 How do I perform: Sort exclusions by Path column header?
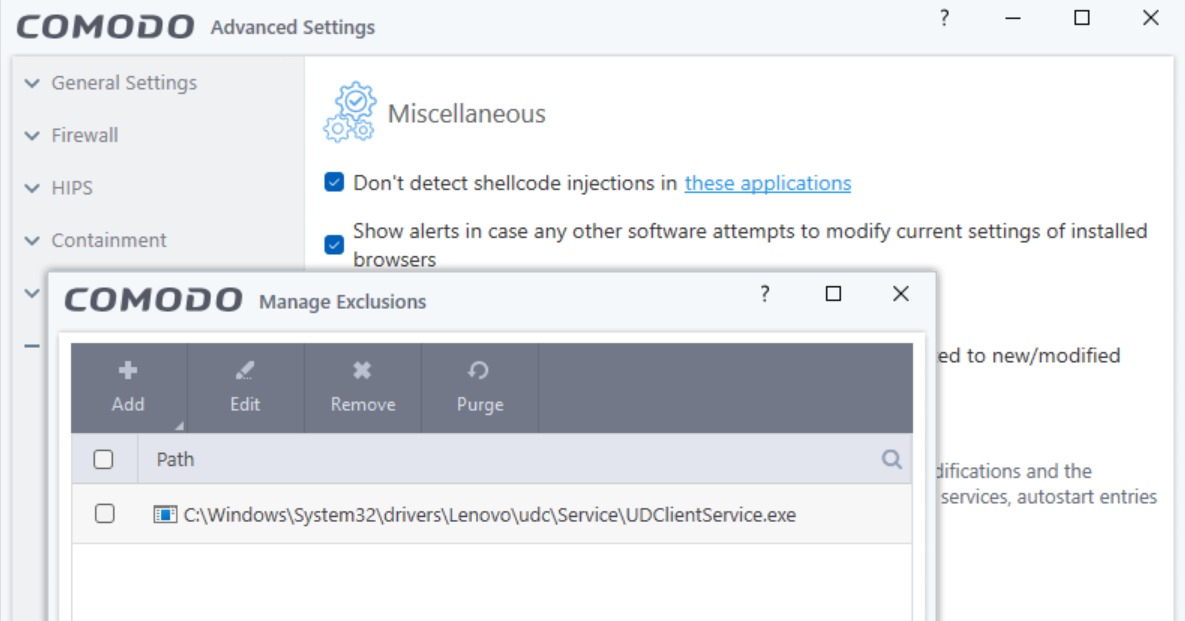[176, 460]
